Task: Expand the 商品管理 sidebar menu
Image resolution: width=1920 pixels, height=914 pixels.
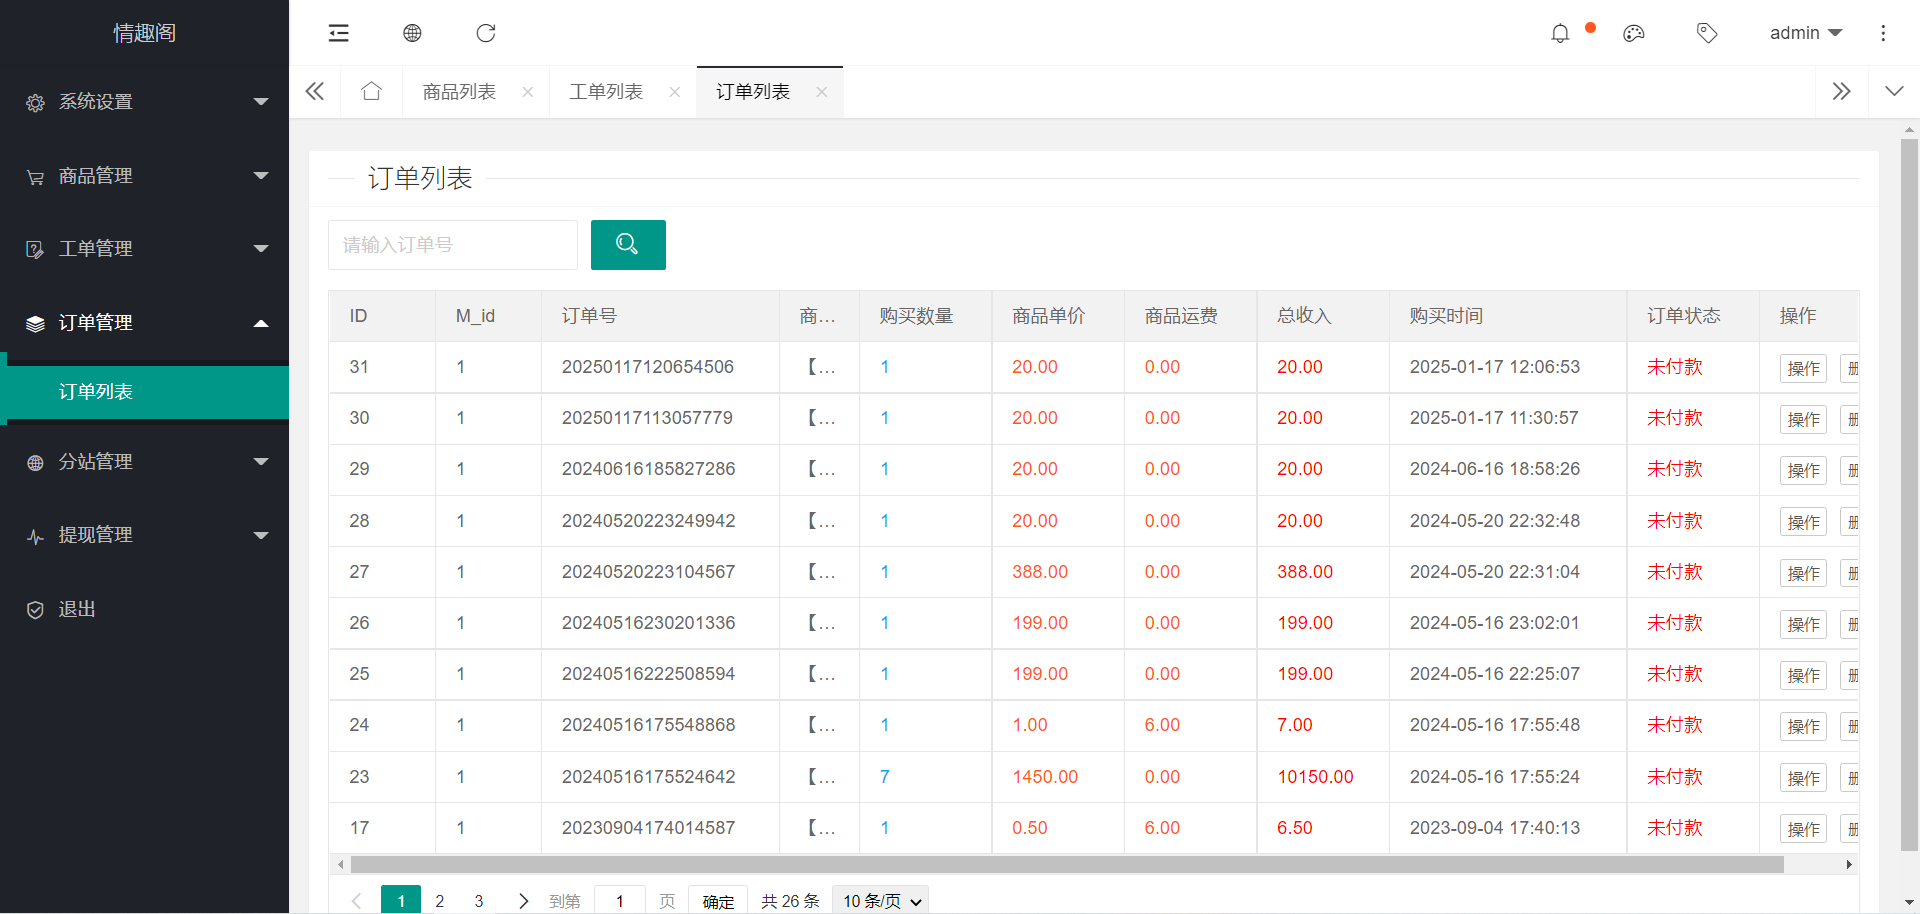Action: point(144,176)
